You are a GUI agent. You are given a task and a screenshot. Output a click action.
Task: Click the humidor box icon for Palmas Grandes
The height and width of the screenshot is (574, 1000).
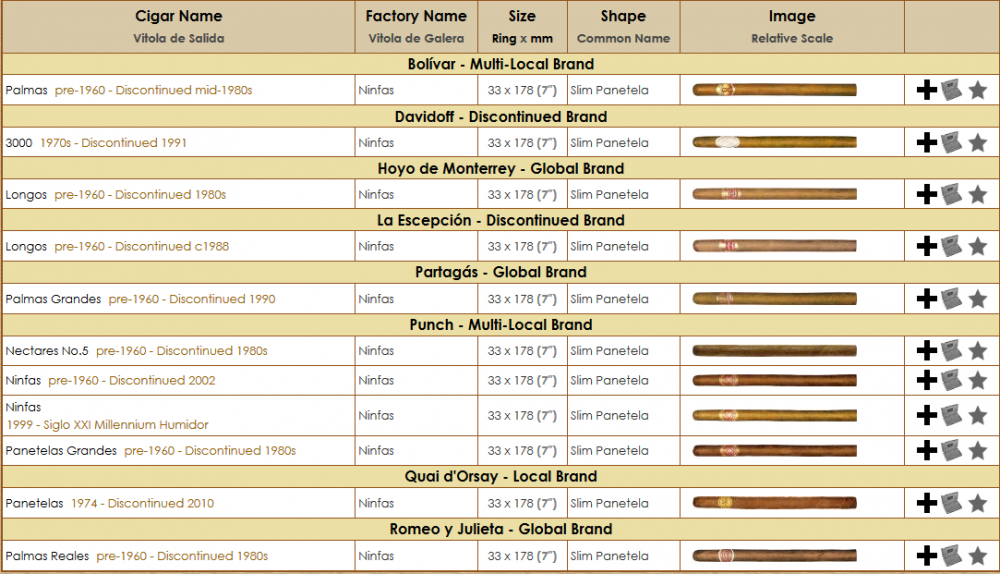[952, 298]
